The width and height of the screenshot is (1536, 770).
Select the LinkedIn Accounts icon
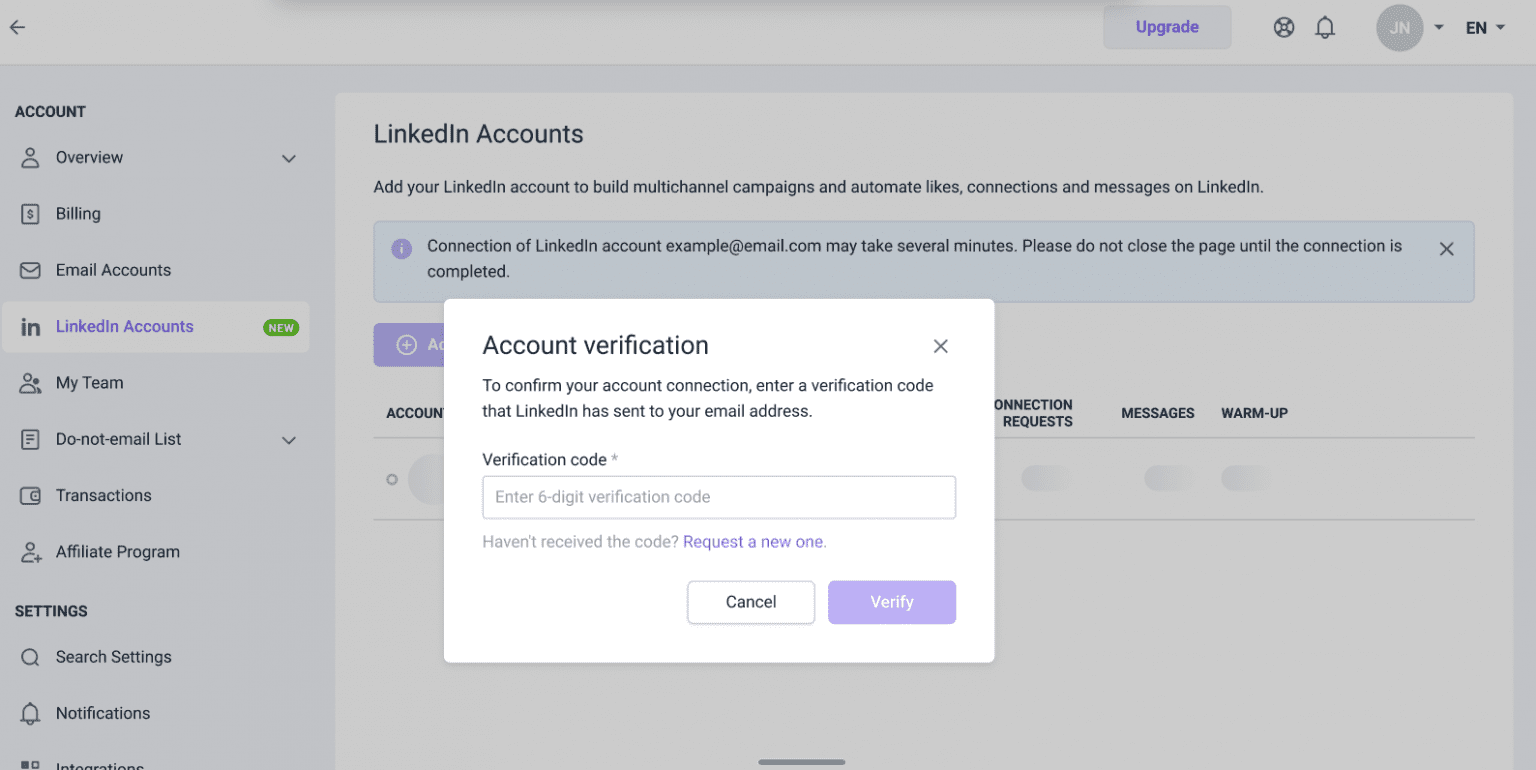click(30, 326)
